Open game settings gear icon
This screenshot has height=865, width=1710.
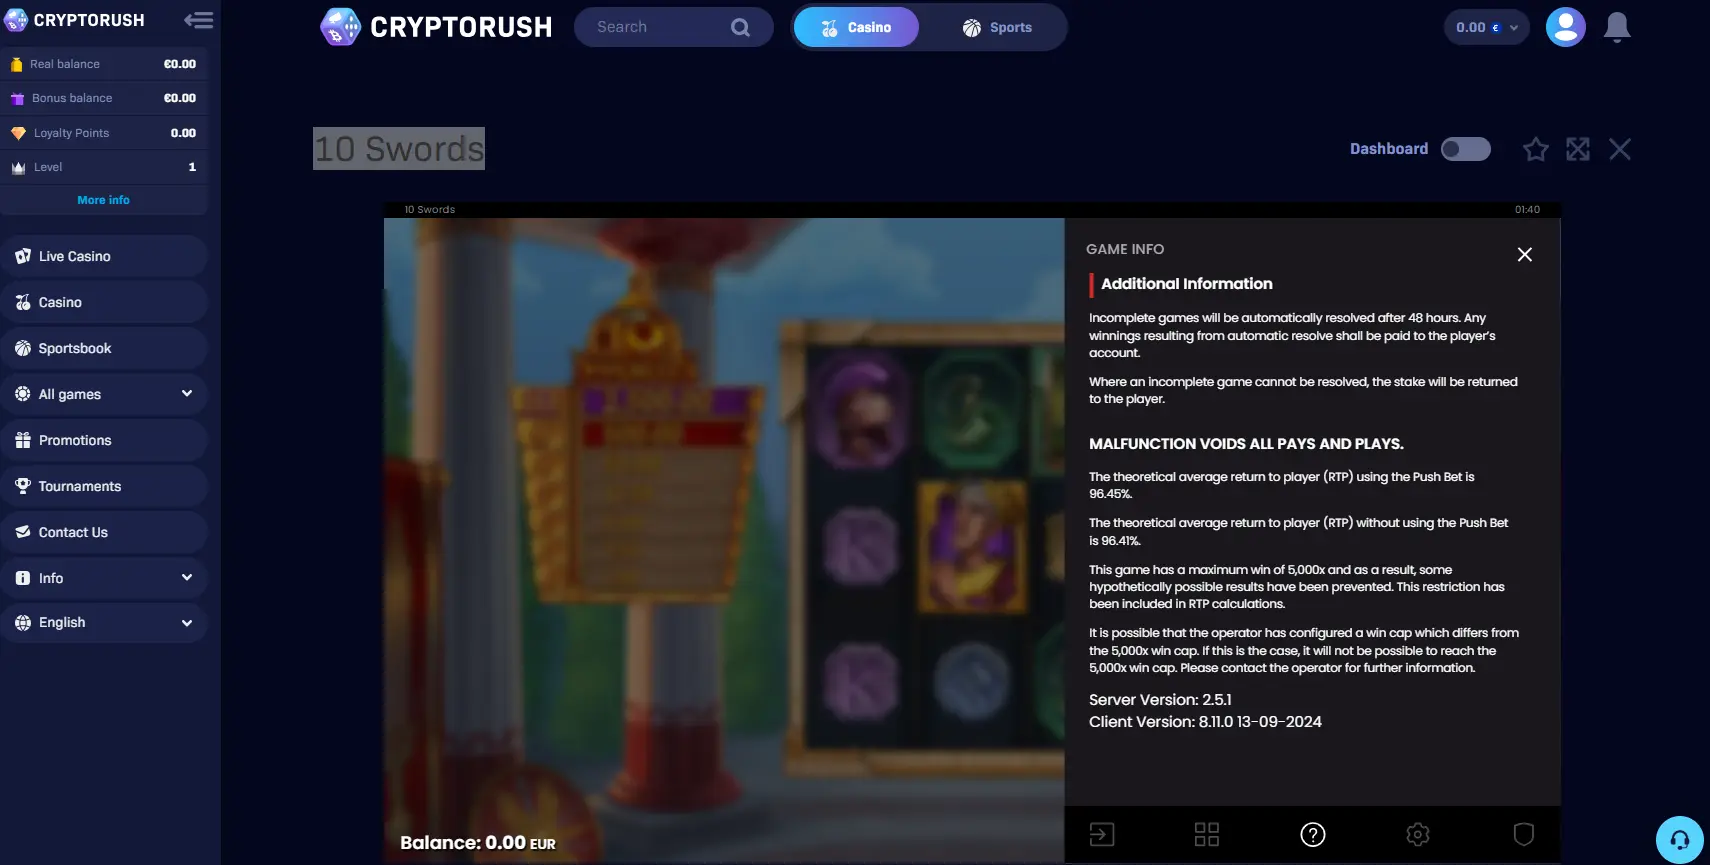1417,834
